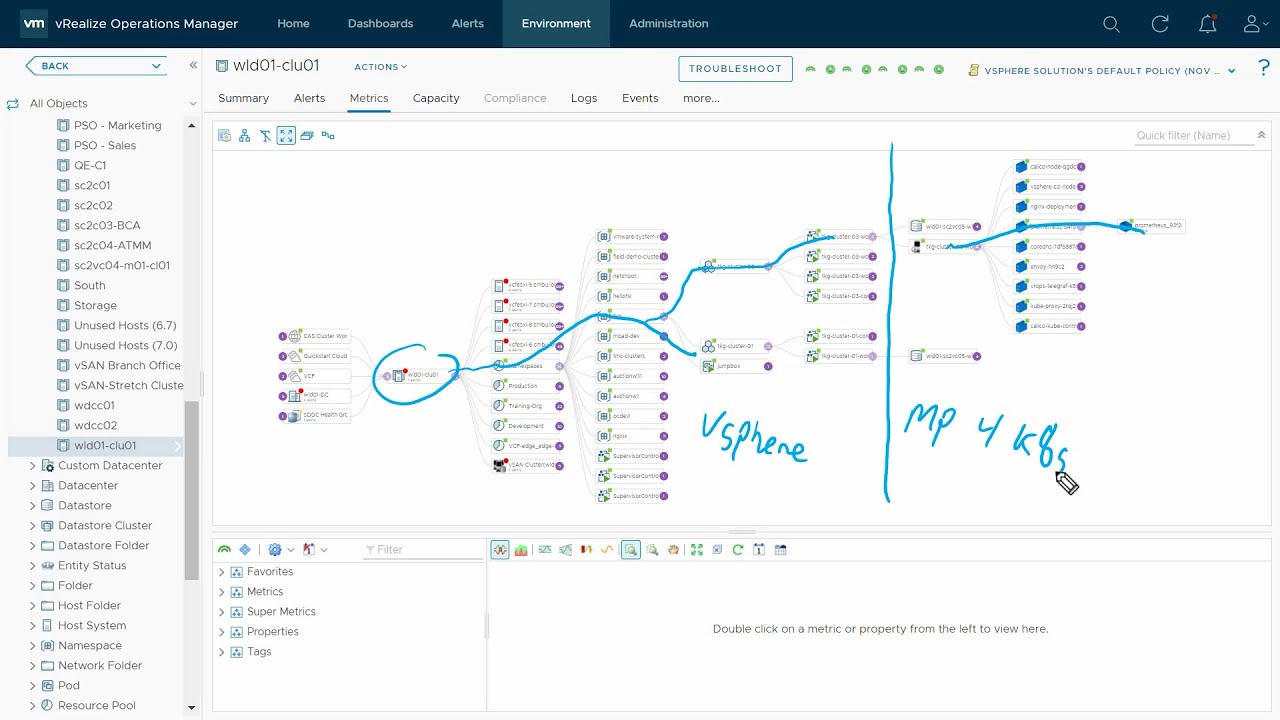Click the hierarchy view icon above the map
Screen dimensions: 1280x720
click(245, 136)
